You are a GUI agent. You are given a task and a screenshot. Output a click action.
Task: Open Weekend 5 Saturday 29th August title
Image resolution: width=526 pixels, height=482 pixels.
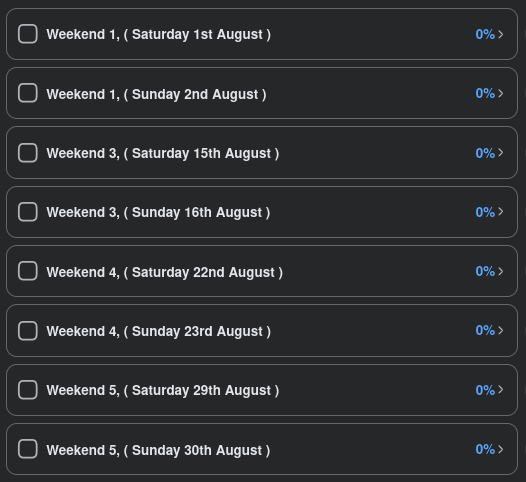[163, 390]
